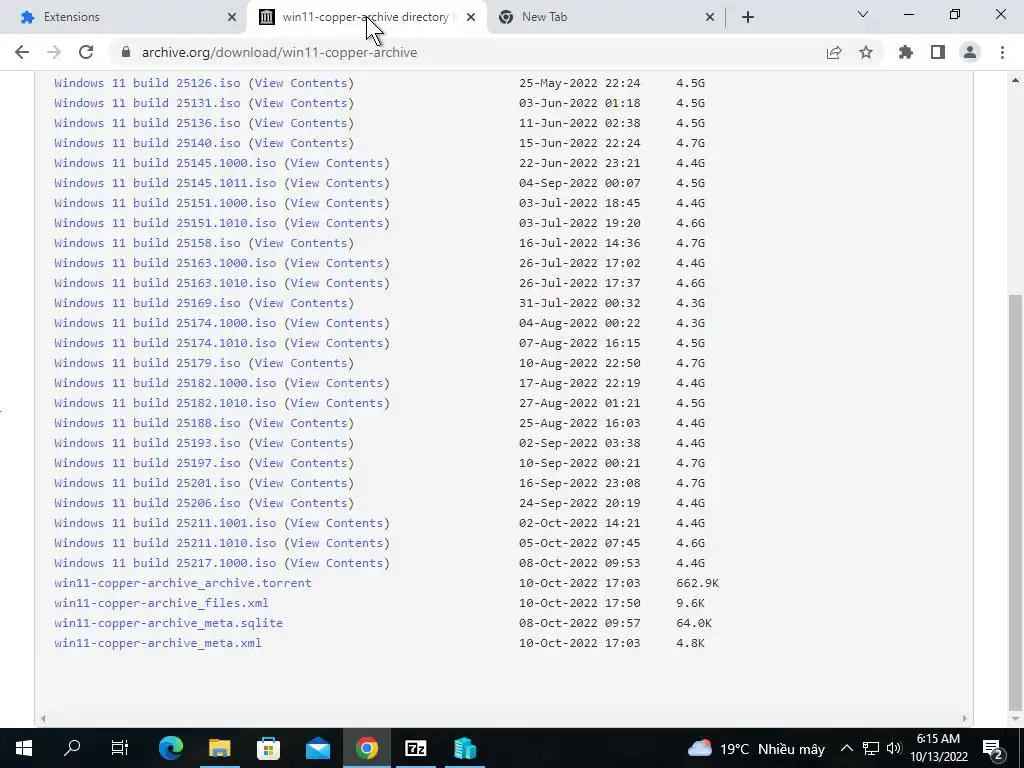Download Windows 11 build 25145.1011.iso
Screen dimensions: 1024x768
[x=165, y=183]
